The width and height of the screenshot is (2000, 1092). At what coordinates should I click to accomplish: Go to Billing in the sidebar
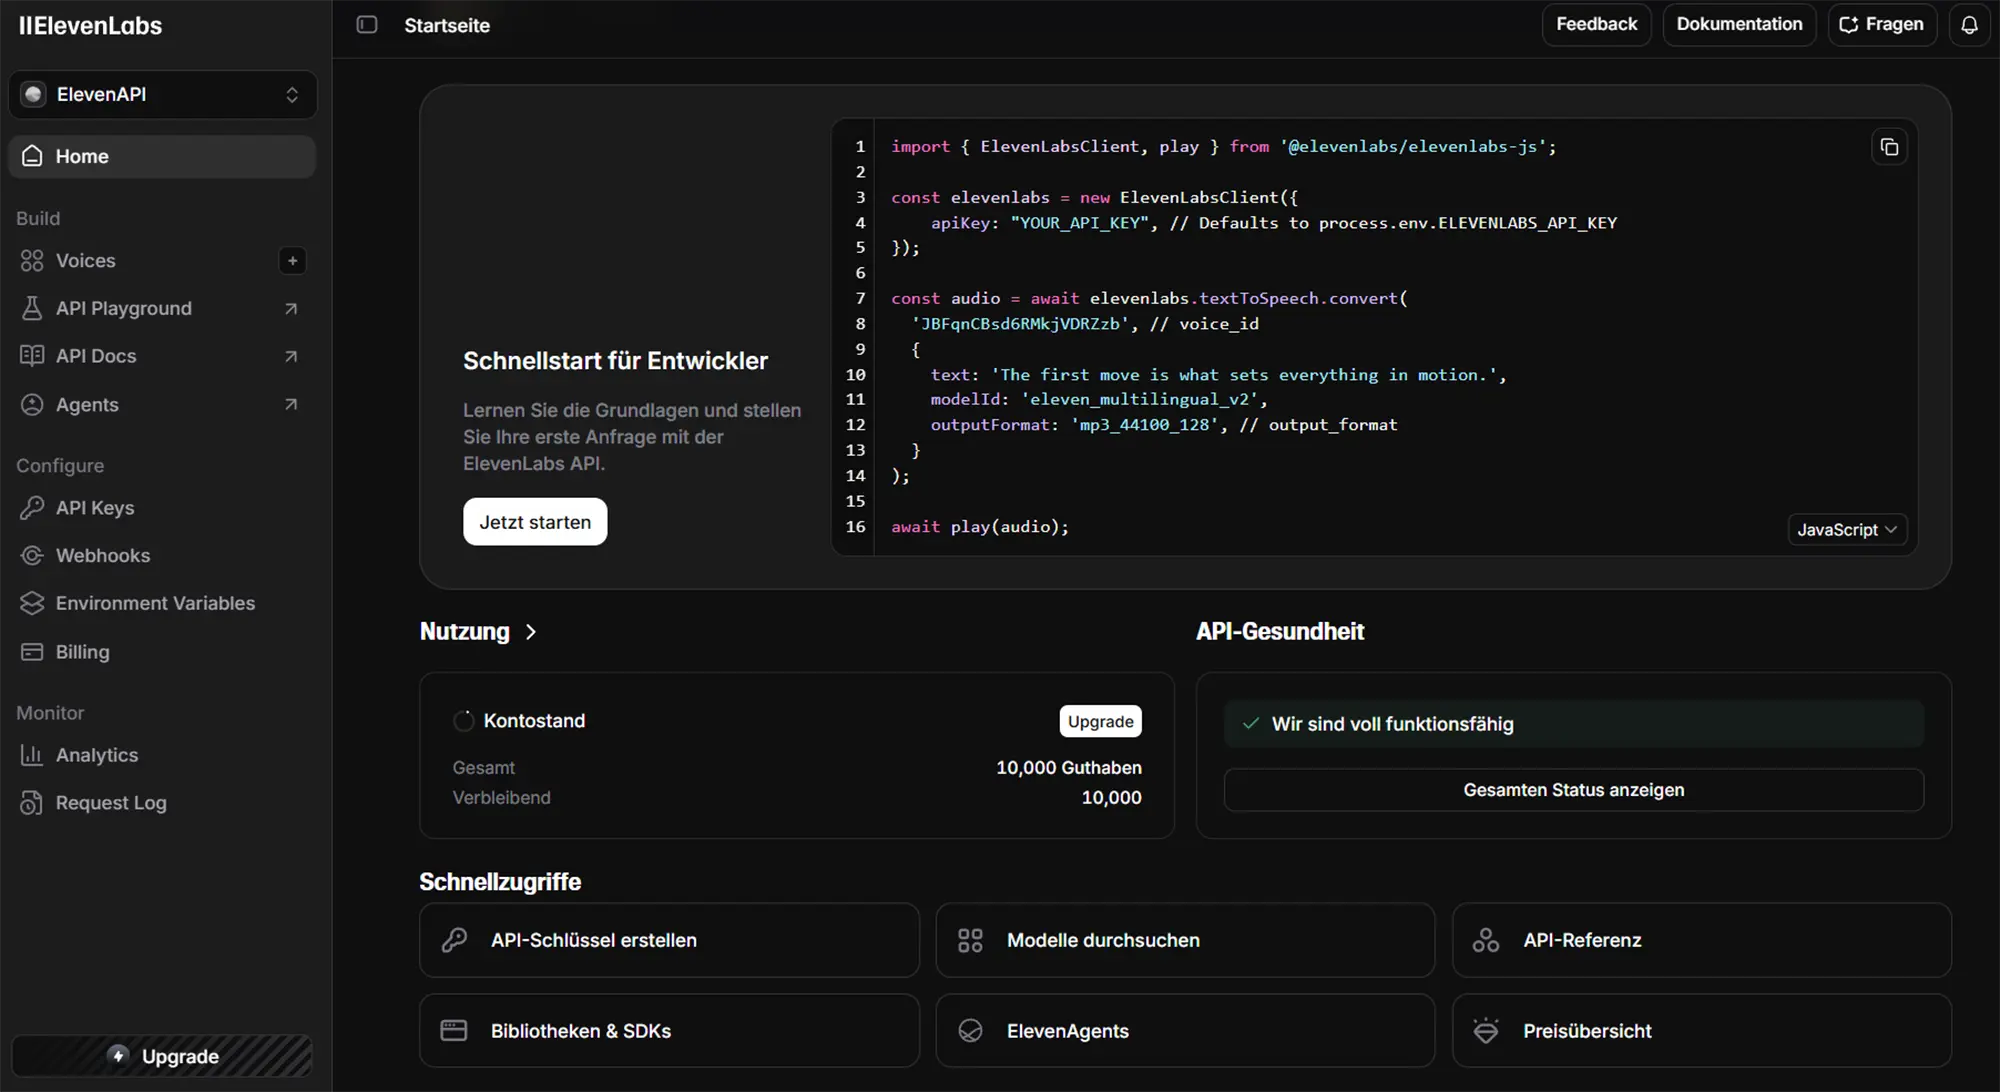(x=82, y=652)
